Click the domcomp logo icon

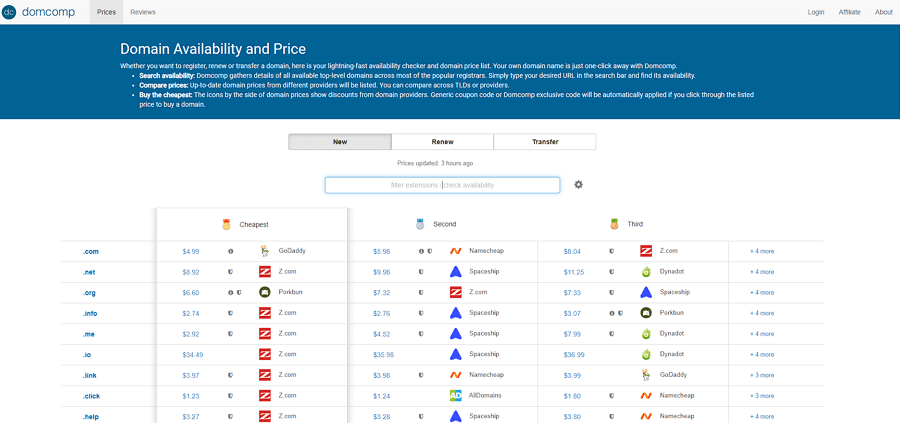[9, 11]
